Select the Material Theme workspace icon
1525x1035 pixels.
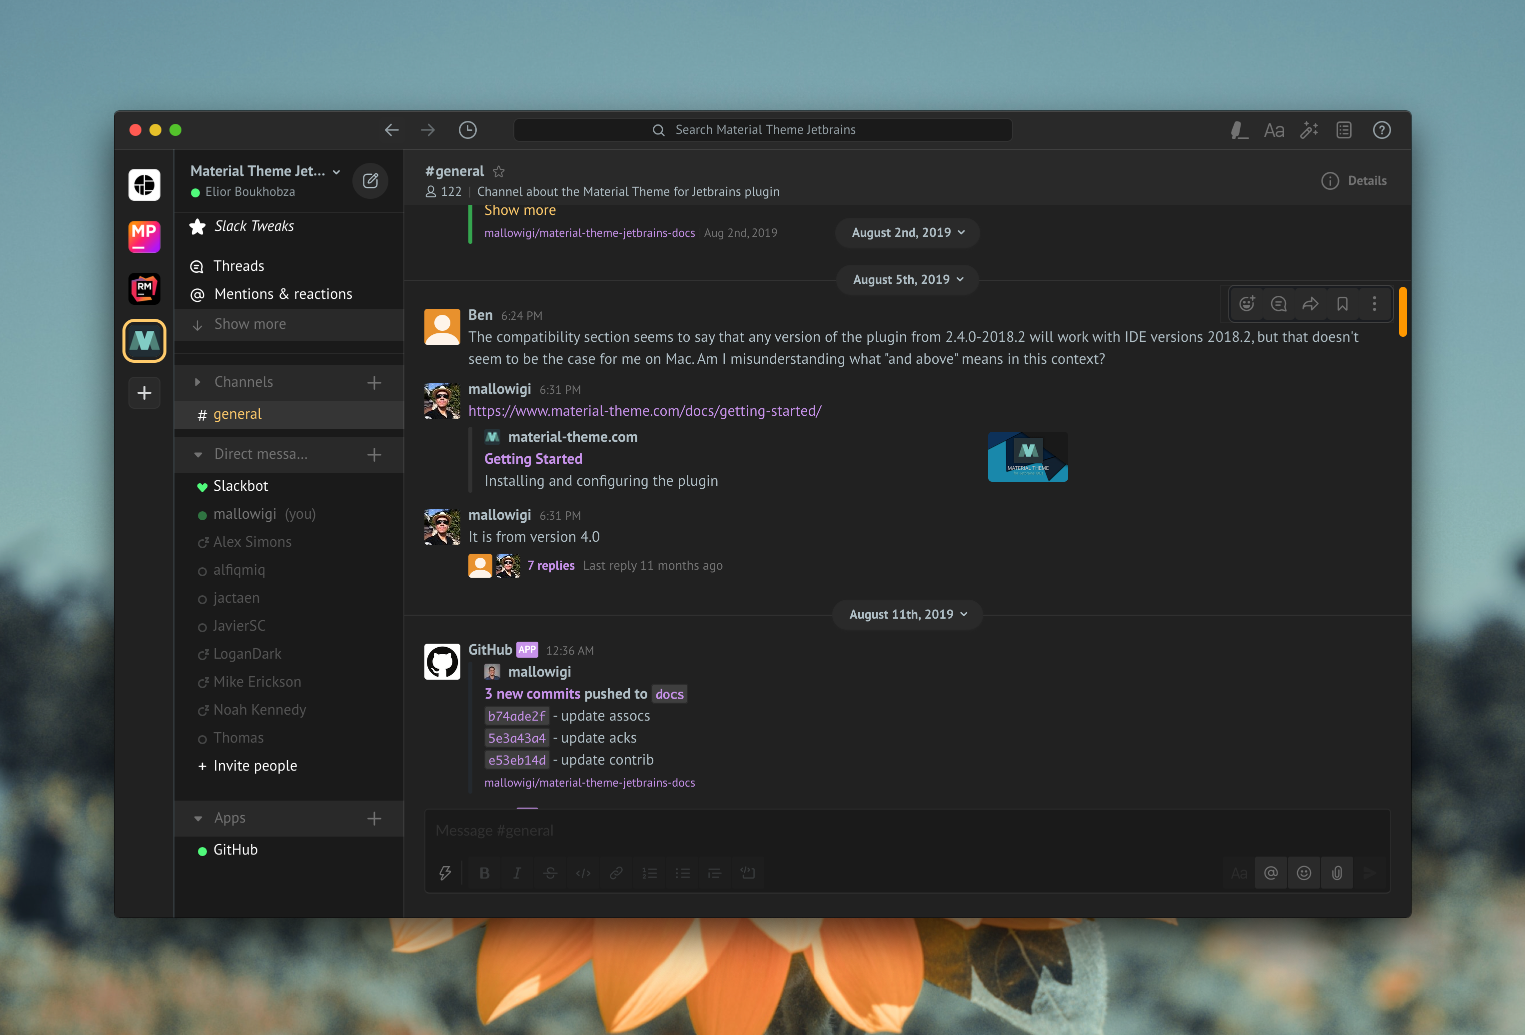144,341
